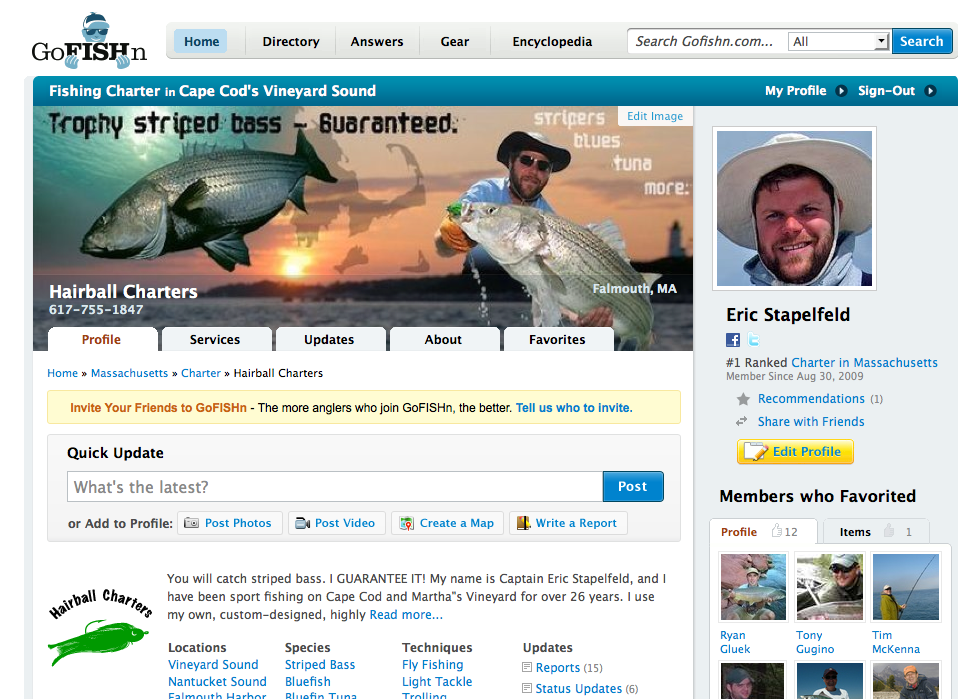
Task: Open the Answers nav item
Action: pyautogui.click(x=377, y=41)
